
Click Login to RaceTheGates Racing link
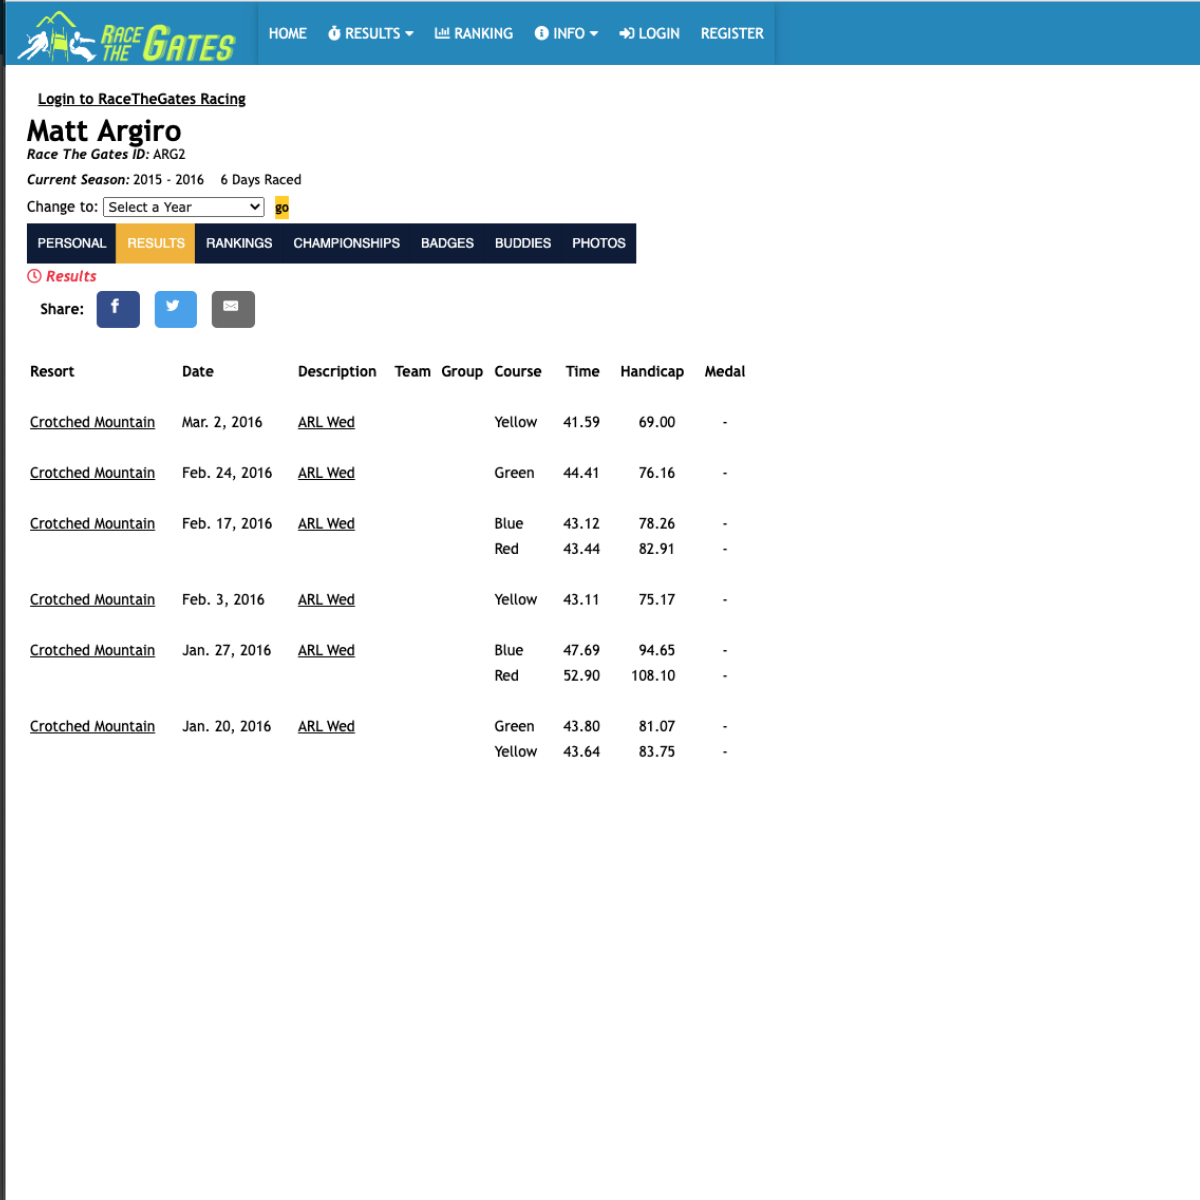click(141, 99)
